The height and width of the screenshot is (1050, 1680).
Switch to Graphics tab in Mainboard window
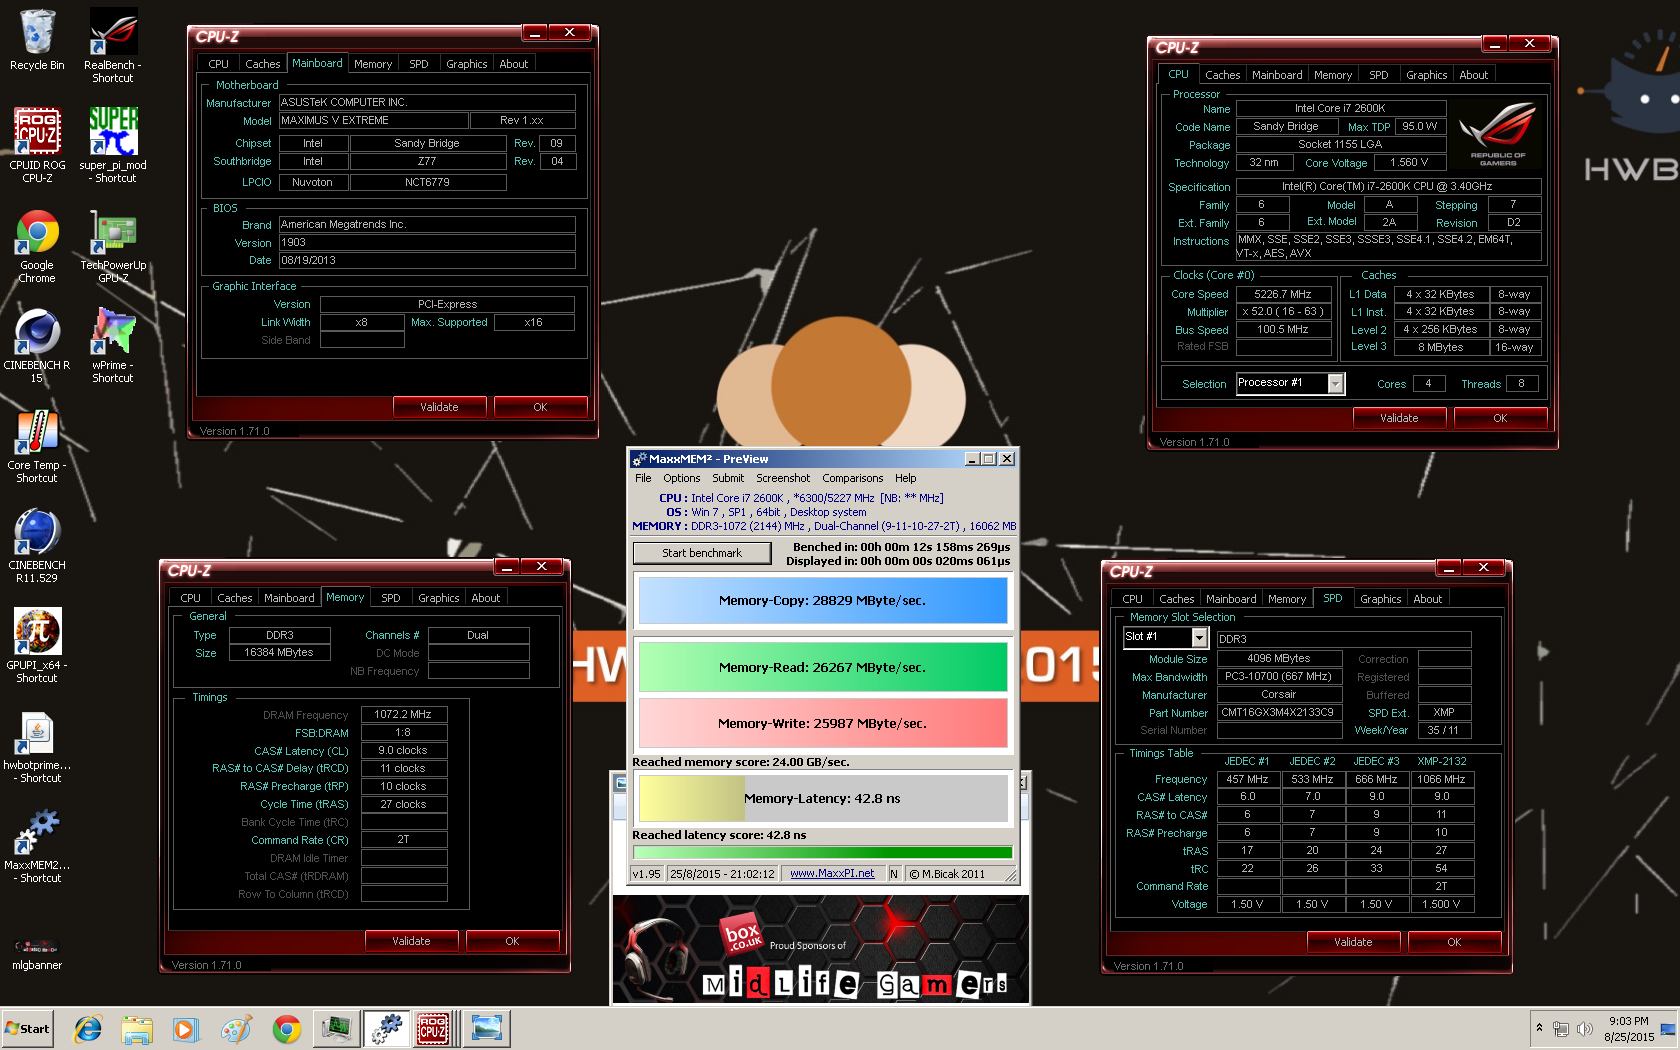(467, 64)
